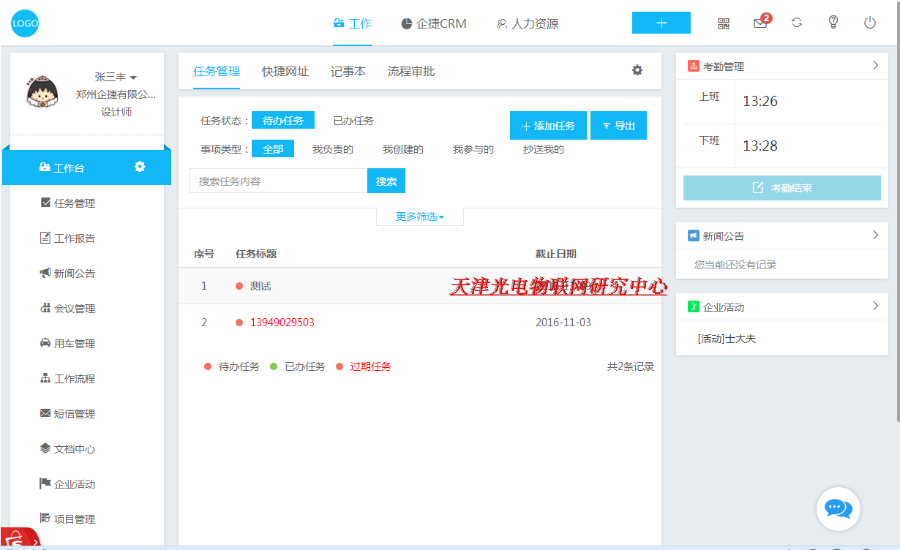Image resolution: width=900 pixels, height=550 pixels.
Task: Click the 导出 export button
Action: [x=619, y=126]
